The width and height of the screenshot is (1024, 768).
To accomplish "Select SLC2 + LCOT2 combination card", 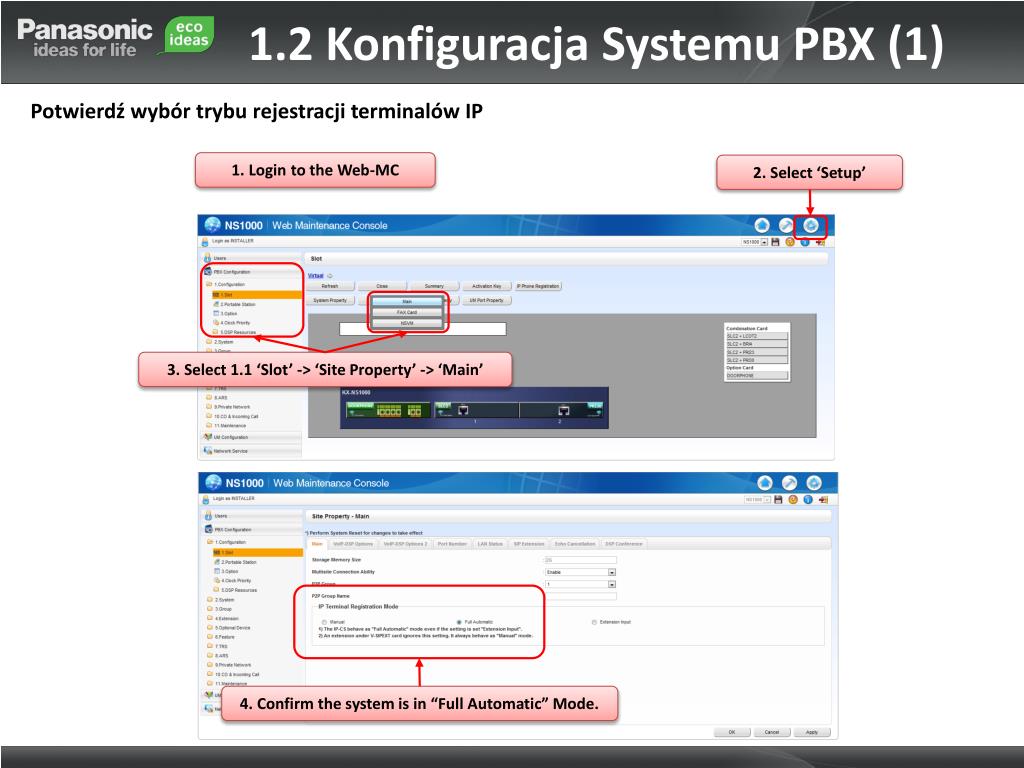I will tap(757, 336).
